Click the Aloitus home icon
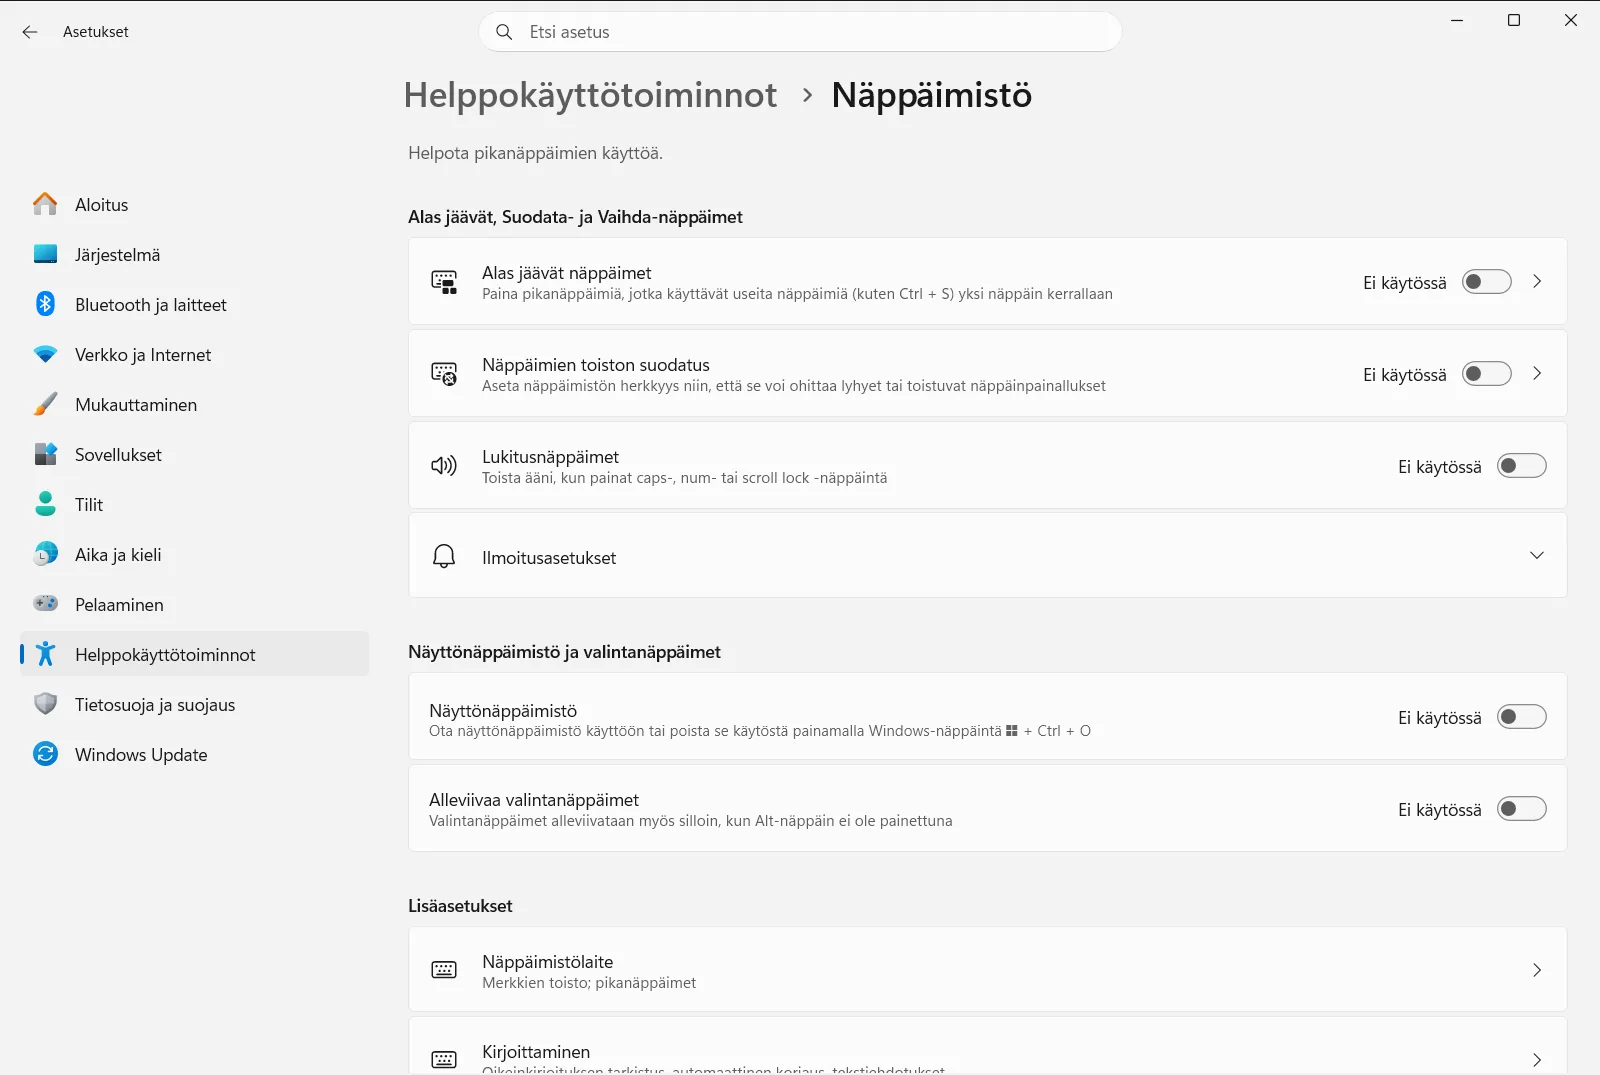Image resolution: width=1600 pixels, height=1075 pixels. point(45,204)
